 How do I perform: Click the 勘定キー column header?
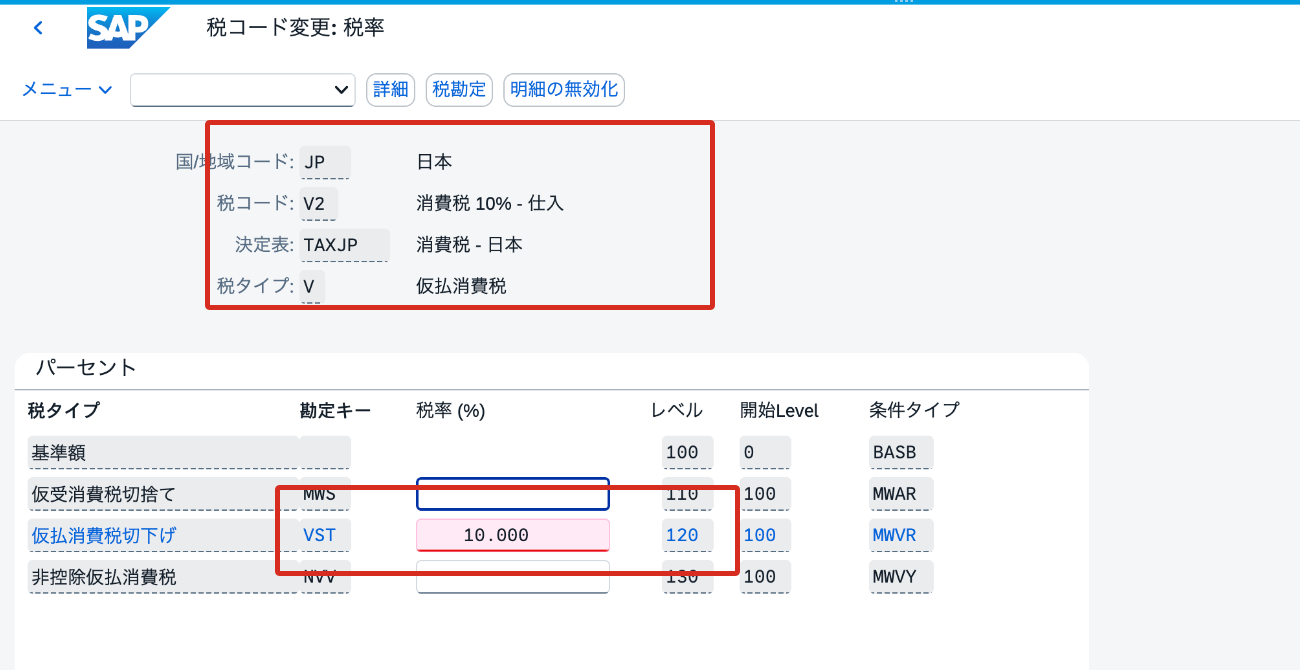pos(335,410)
